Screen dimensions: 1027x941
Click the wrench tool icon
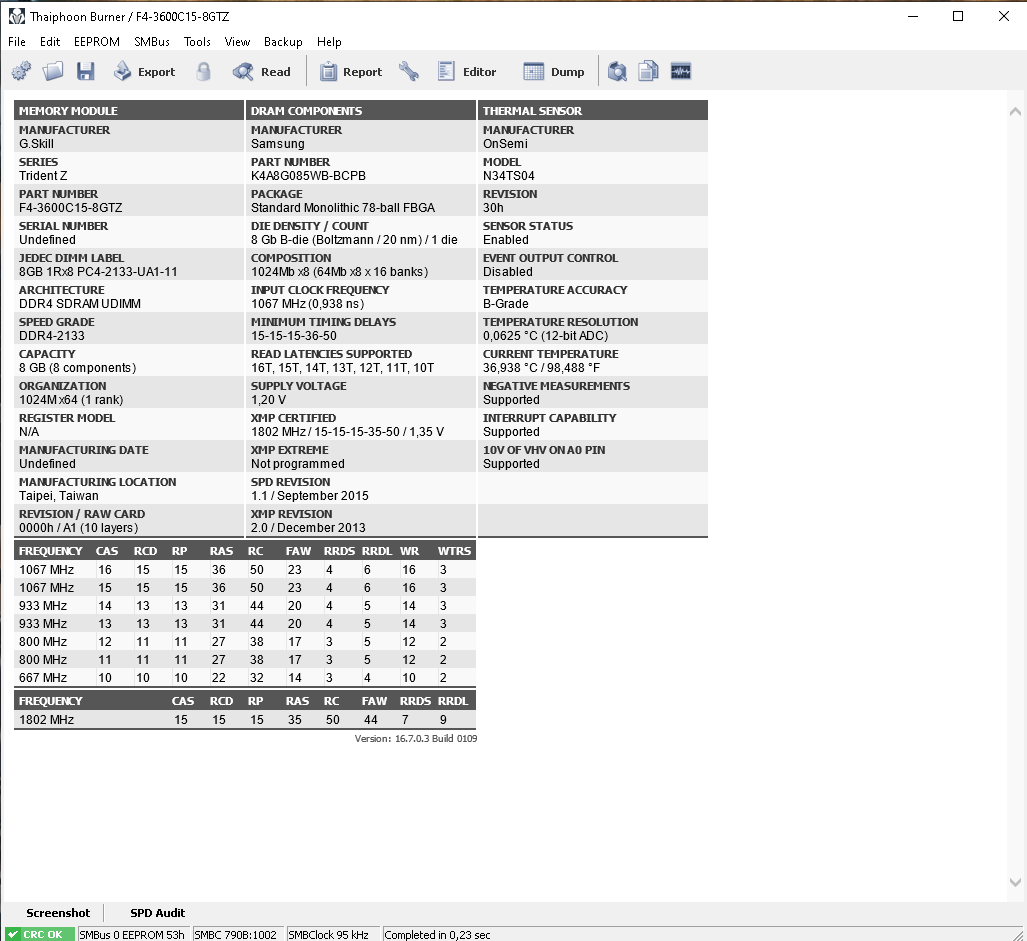click(x=409, y=71)
